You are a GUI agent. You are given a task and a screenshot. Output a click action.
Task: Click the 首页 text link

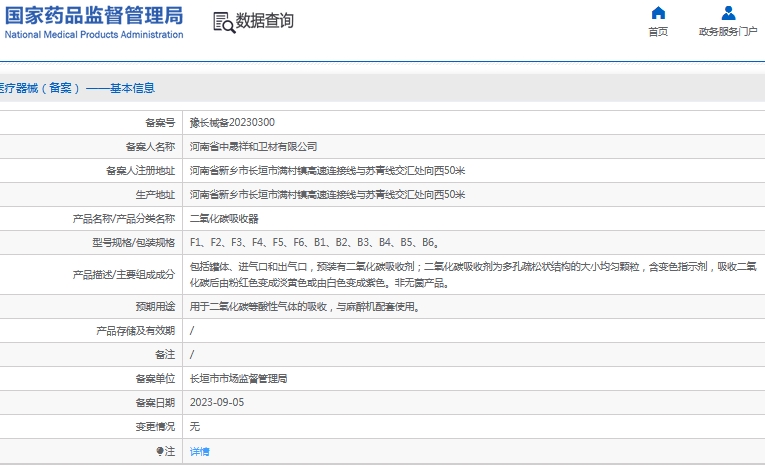click(x=658, y=32)
